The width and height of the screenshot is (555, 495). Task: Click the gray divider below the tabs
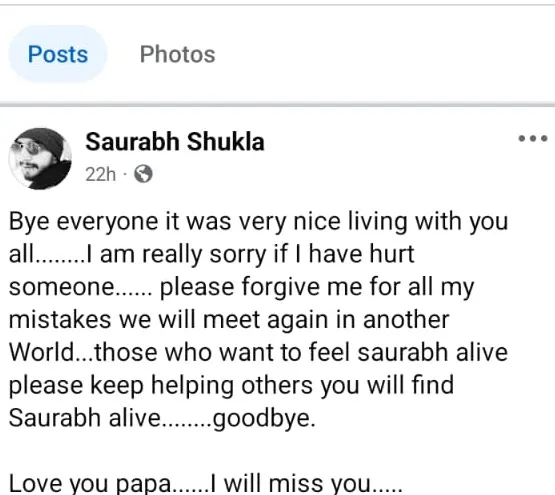(278, 104)
